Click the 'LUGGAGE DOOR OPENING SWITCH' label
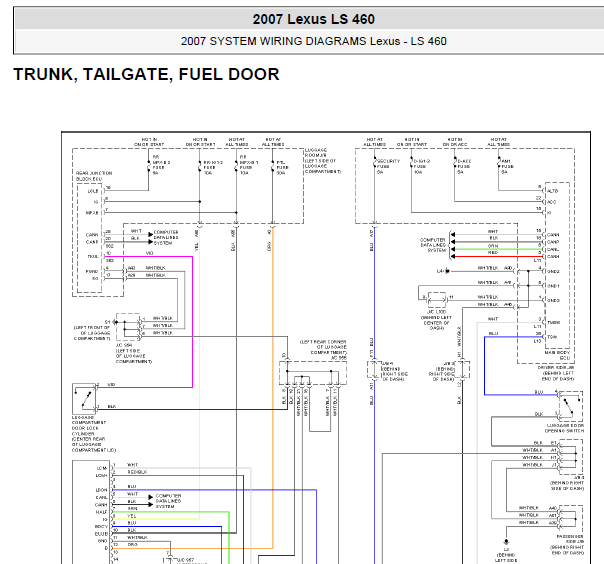The height and width of the screenshot is (564, 604). (x=564, y=428)
